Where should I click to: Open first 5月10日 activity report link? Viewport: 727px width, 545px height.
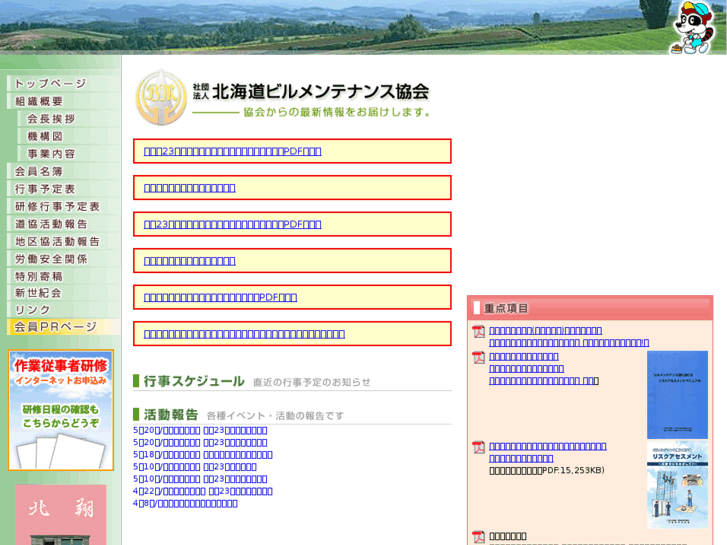pos(195,467)
